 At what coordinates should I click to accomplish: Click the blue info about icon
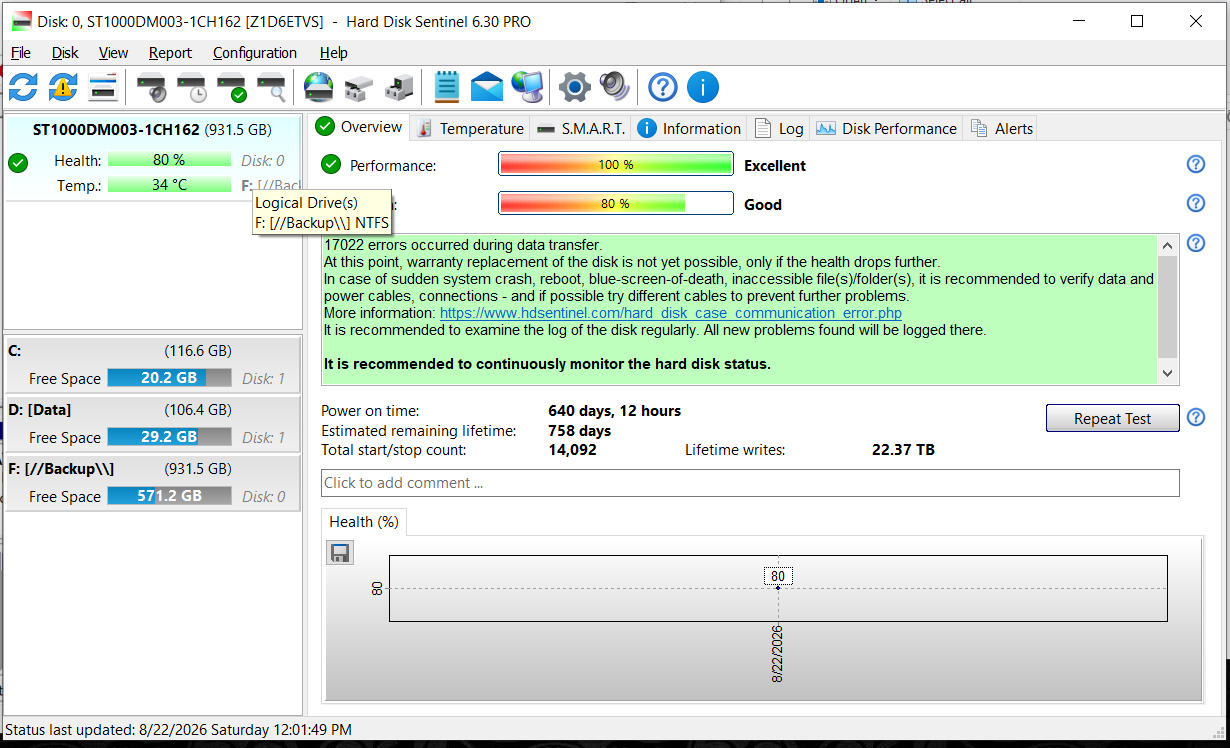[703, 87]
